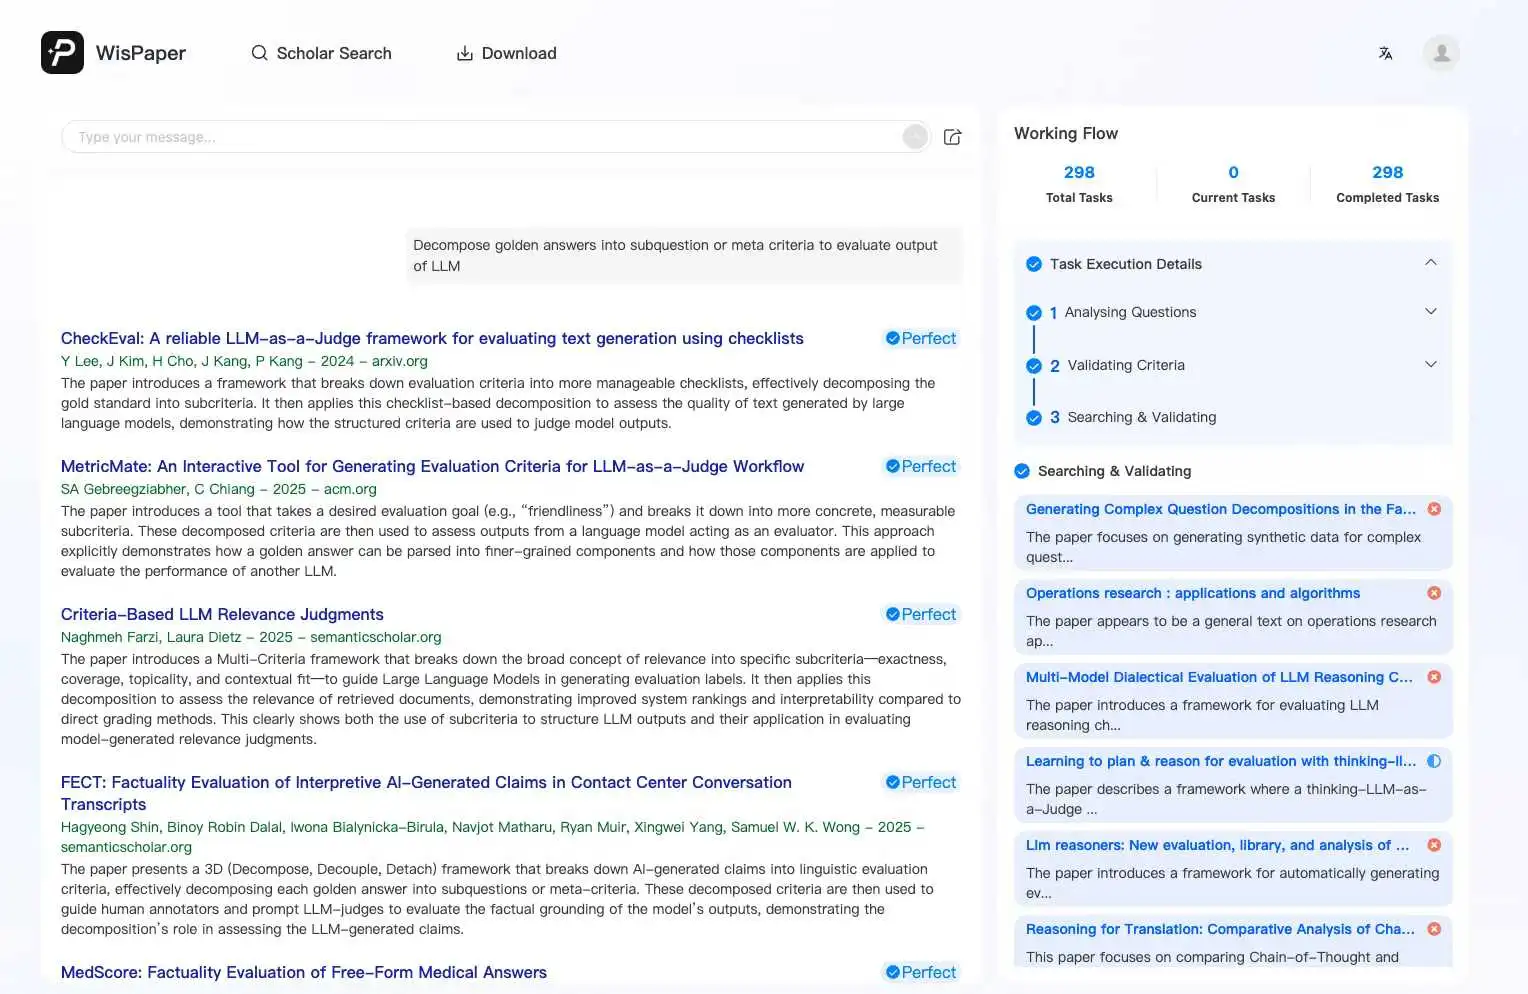Screen dimensions: 1528x994
Task: Click the check icon beside the Searching & Validating heading
Action: coord(1022,471)
